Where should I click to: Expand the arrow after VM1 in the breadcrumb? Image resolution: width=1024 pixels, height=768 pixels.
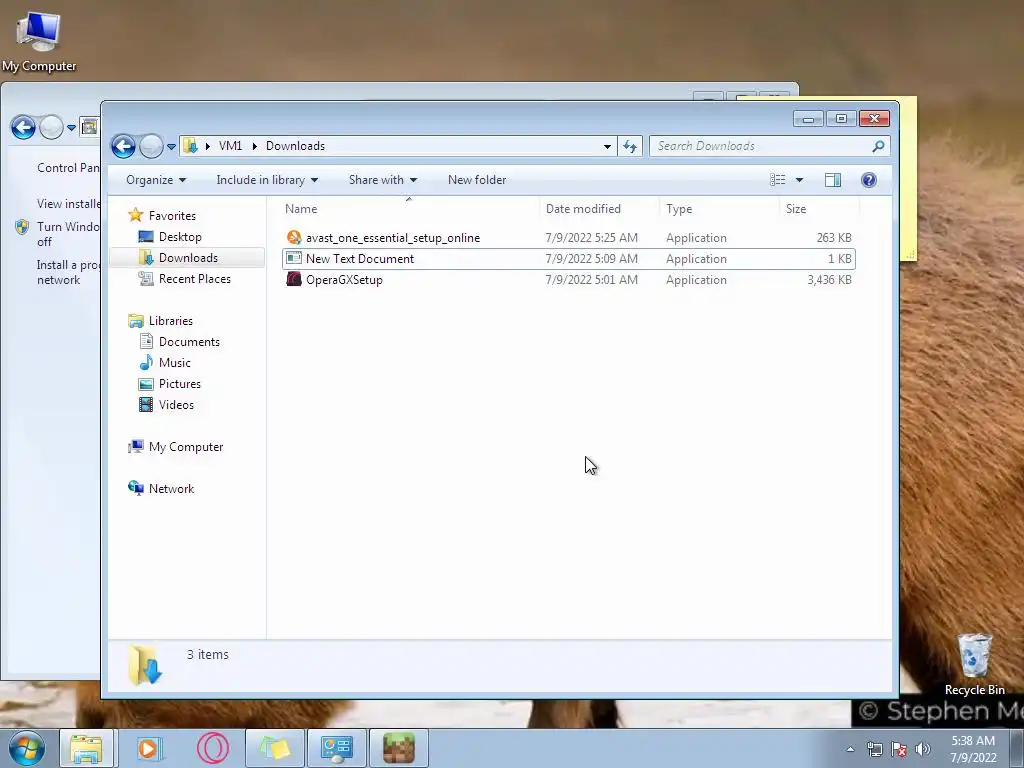click(x=255, y=146)
